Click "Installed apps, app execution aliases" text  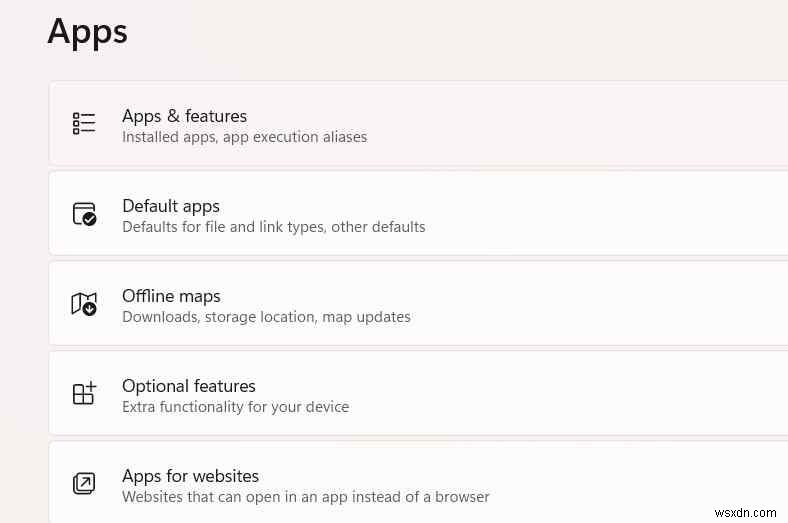244,137
